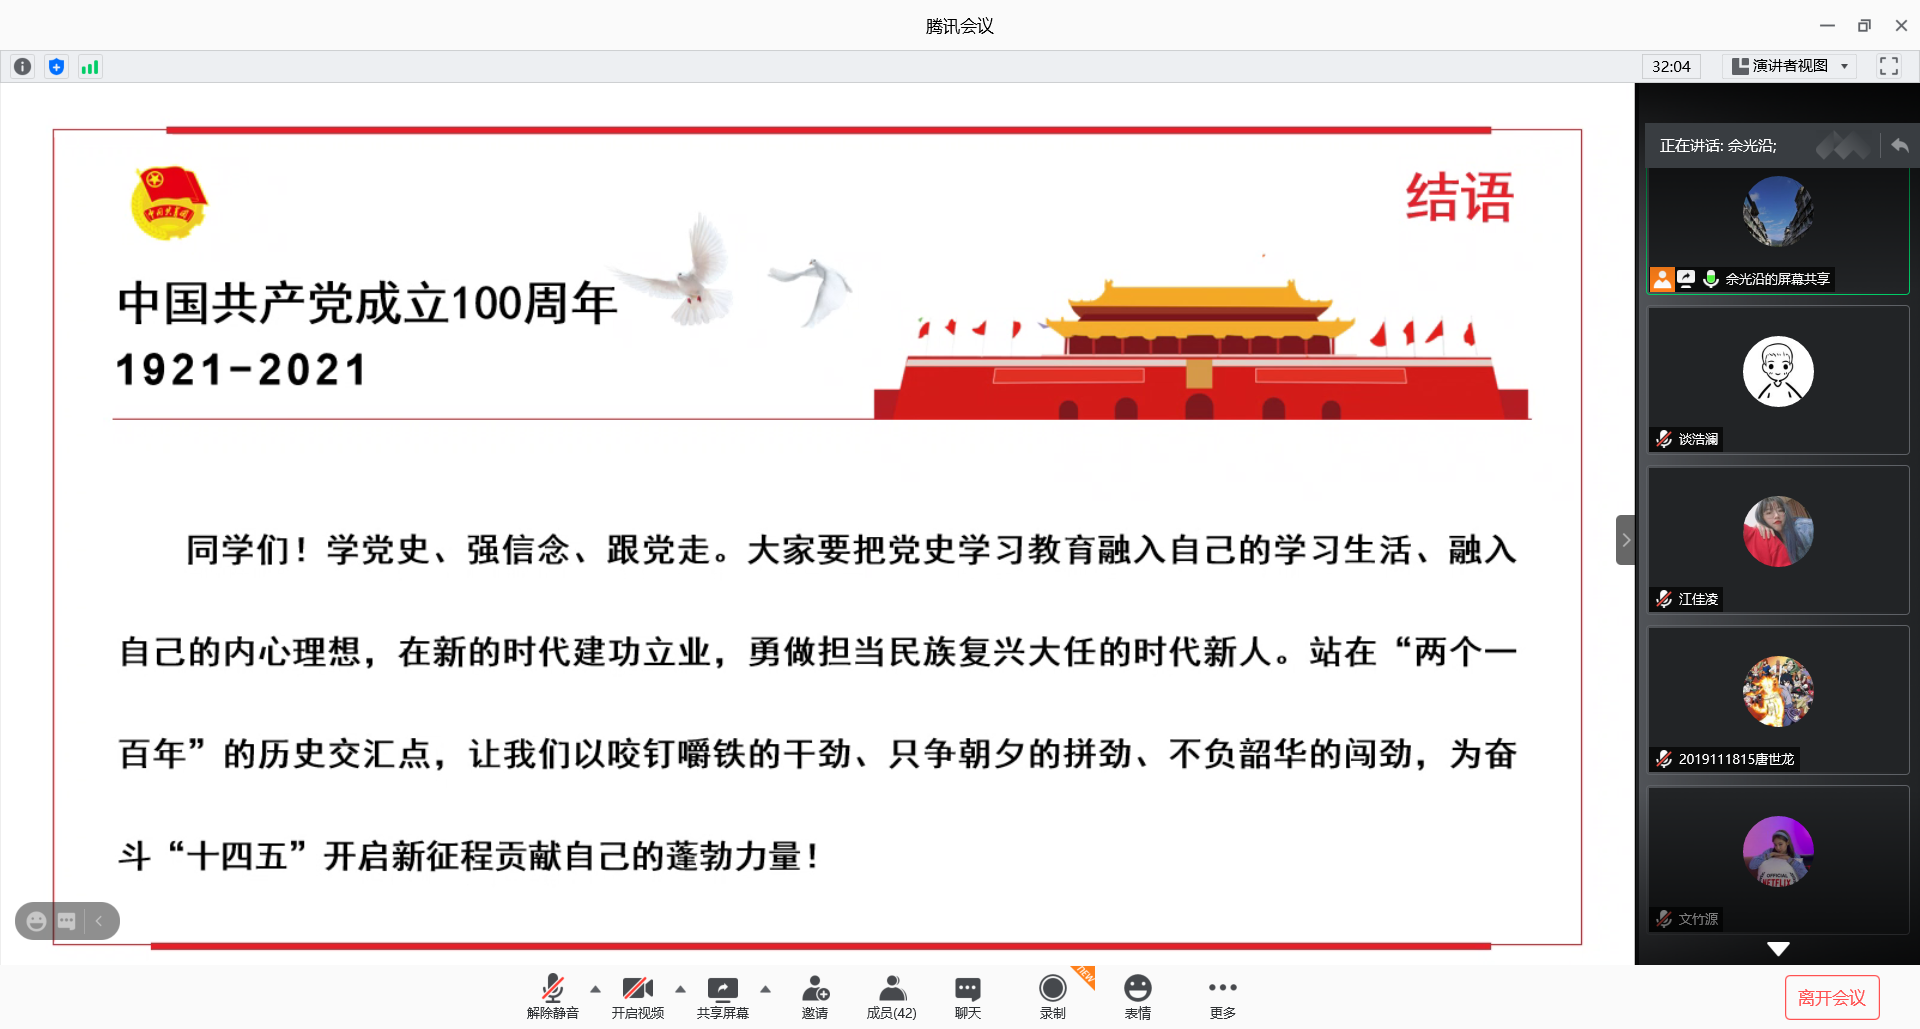Check the network signal status icon

90,67
